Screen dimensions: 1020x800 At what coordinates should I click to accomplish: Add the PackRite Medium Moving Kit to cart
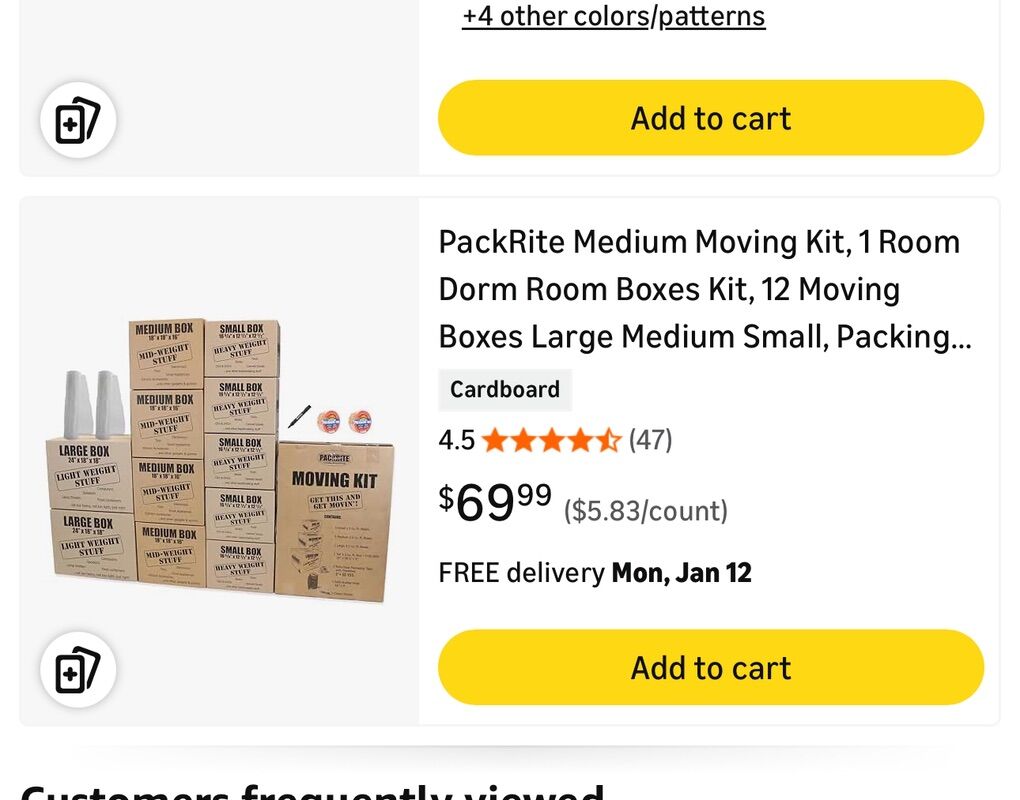pos(710,667)
